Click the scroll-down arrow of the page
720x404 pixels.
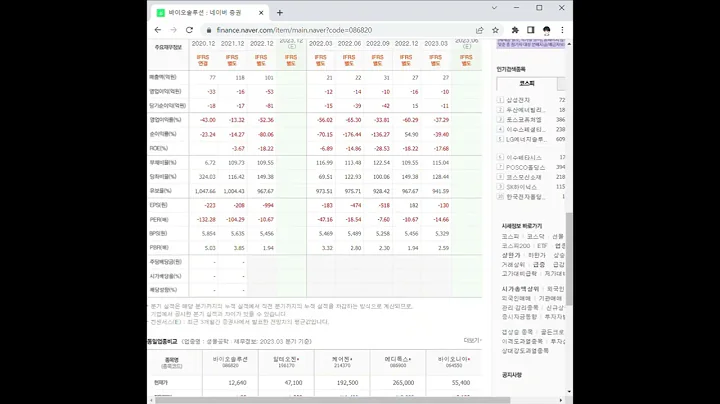coord(569,392)
